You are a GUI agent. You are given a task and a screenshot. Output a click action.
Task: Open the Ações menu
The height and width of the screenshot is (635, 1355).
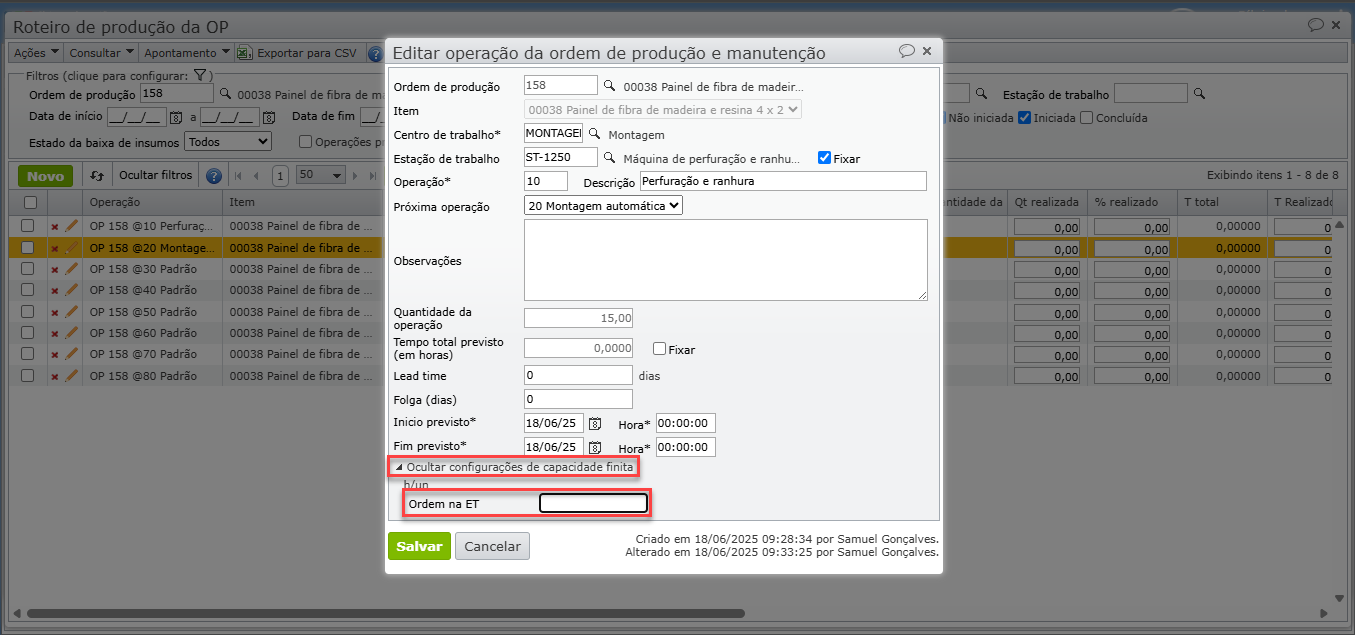pyautogui.click(x=37, y=52)
